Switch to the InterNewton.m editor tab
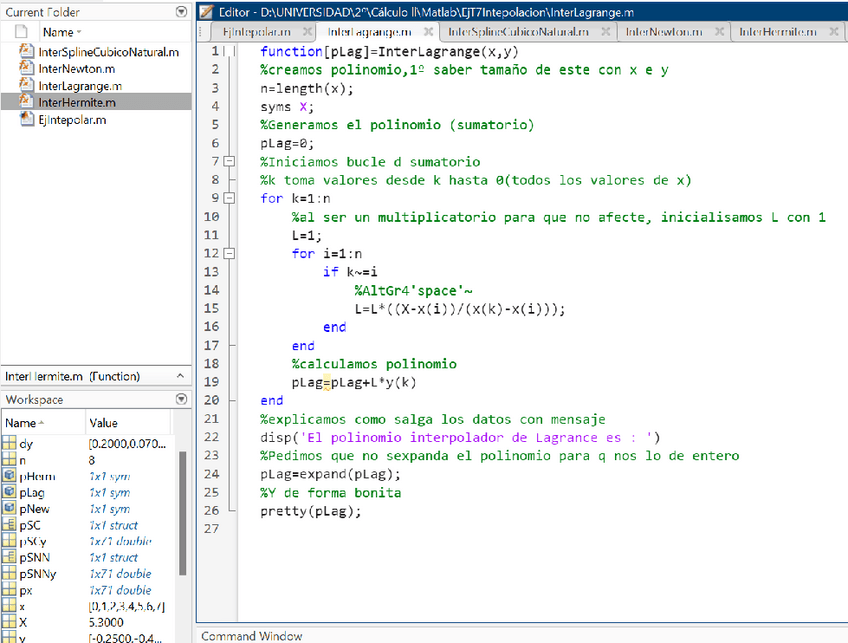The width and height of the screenshot is (848, 643). point(664,31)
